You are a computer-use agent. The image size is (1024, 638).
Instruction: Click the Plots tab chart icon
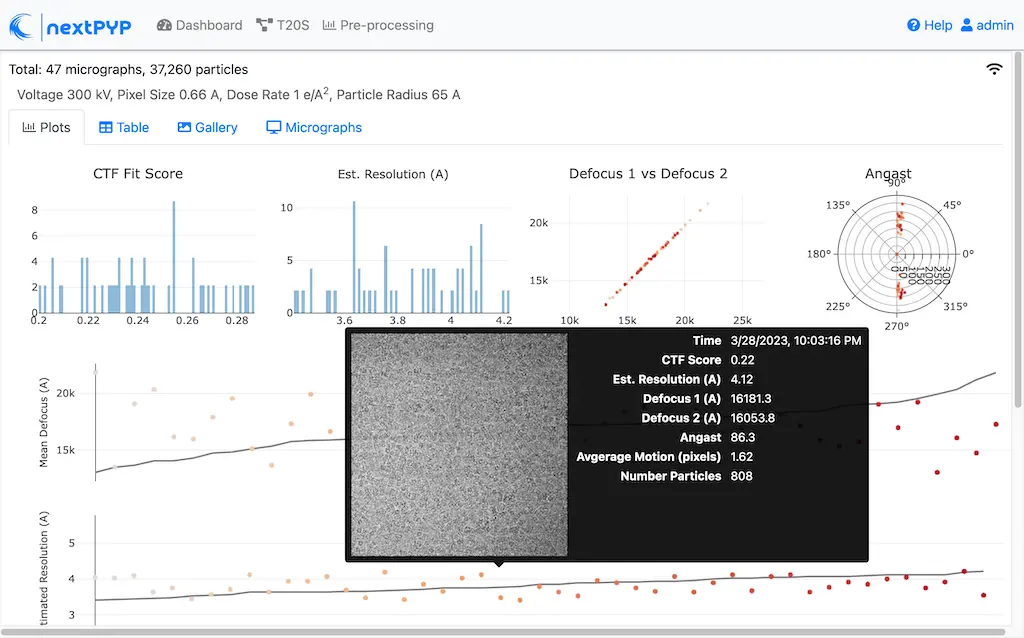point(27,127)
